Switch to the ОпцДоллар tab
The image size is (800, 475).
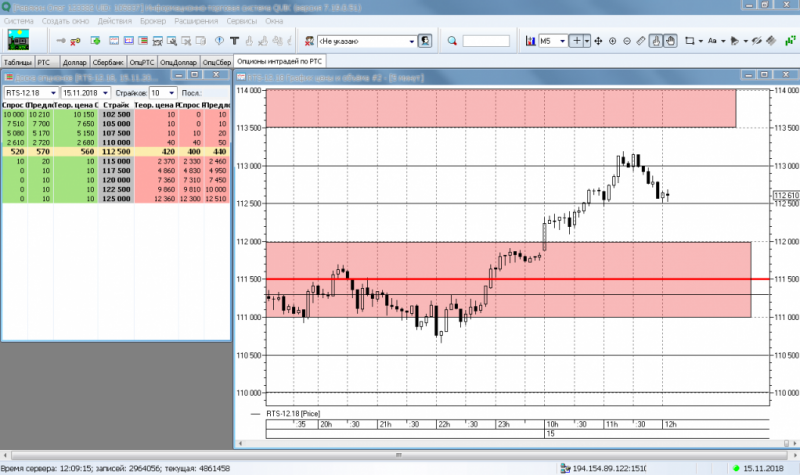pyautogui.click(x=179, y=62)
